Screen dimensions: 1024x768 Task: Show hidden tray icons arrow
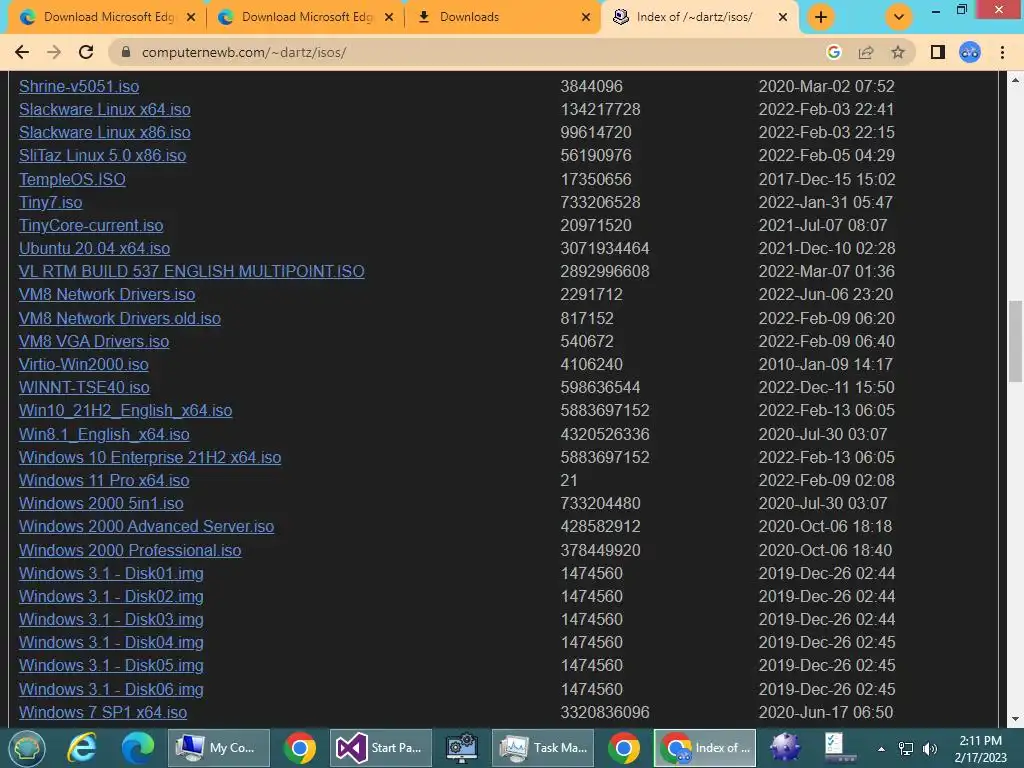pos(881,749)
